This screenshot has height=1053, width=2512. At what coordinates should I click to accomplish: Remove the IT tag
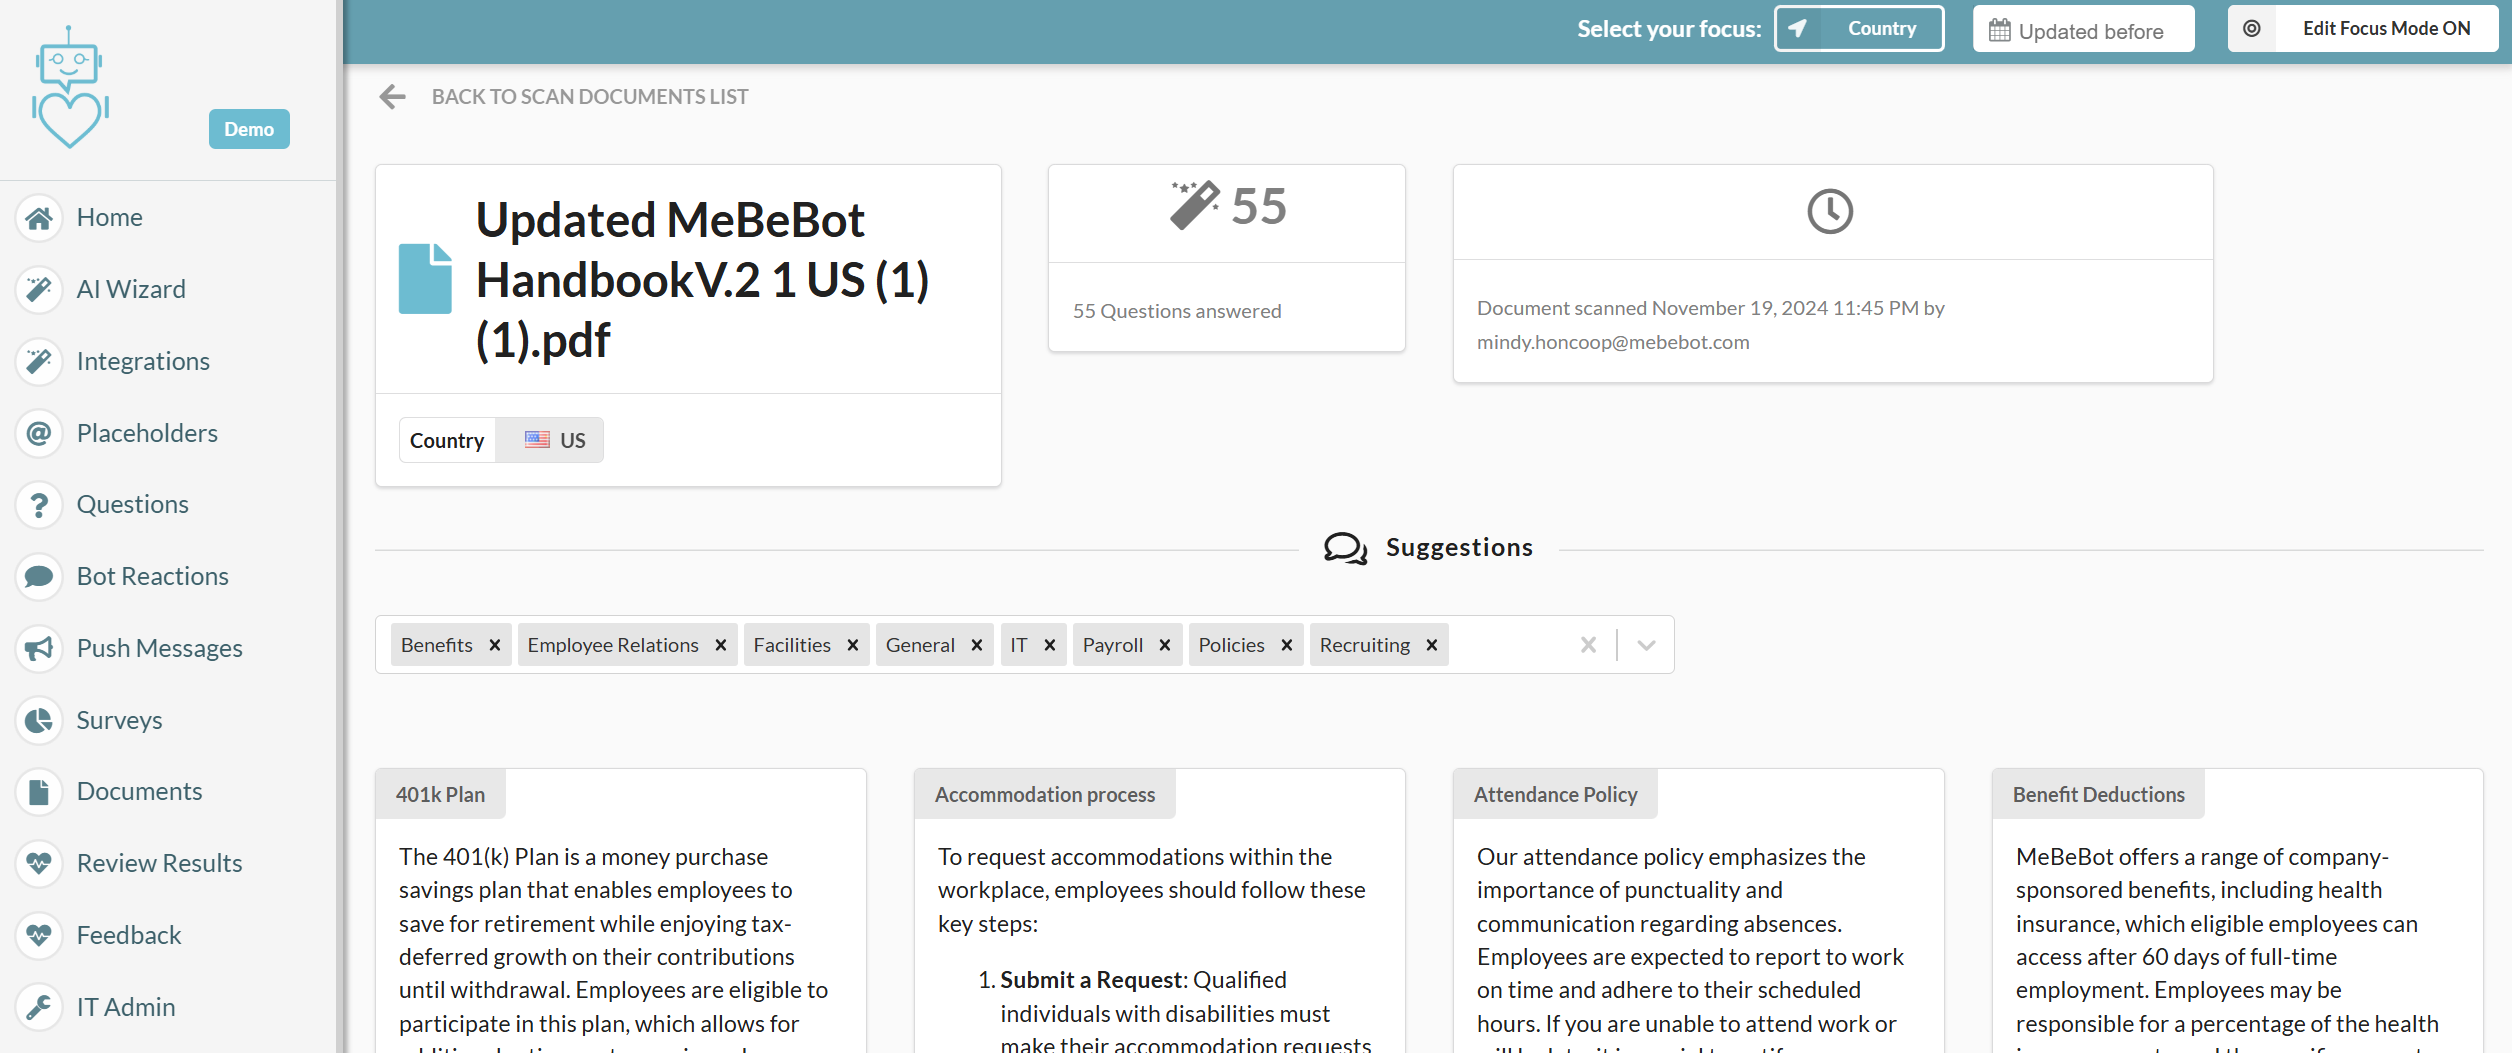coord(1050,645)
